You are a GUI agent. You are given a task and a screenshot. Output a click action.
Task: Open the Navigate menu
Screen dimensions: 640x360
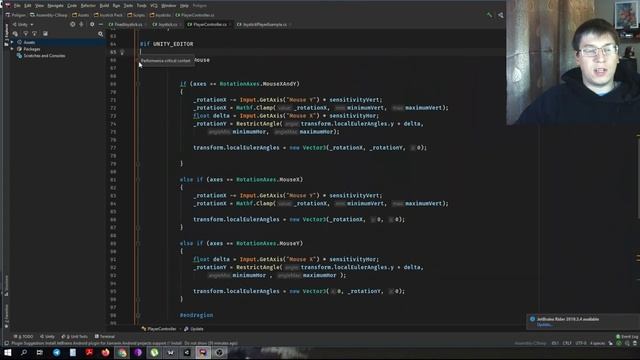pos(56,6)
